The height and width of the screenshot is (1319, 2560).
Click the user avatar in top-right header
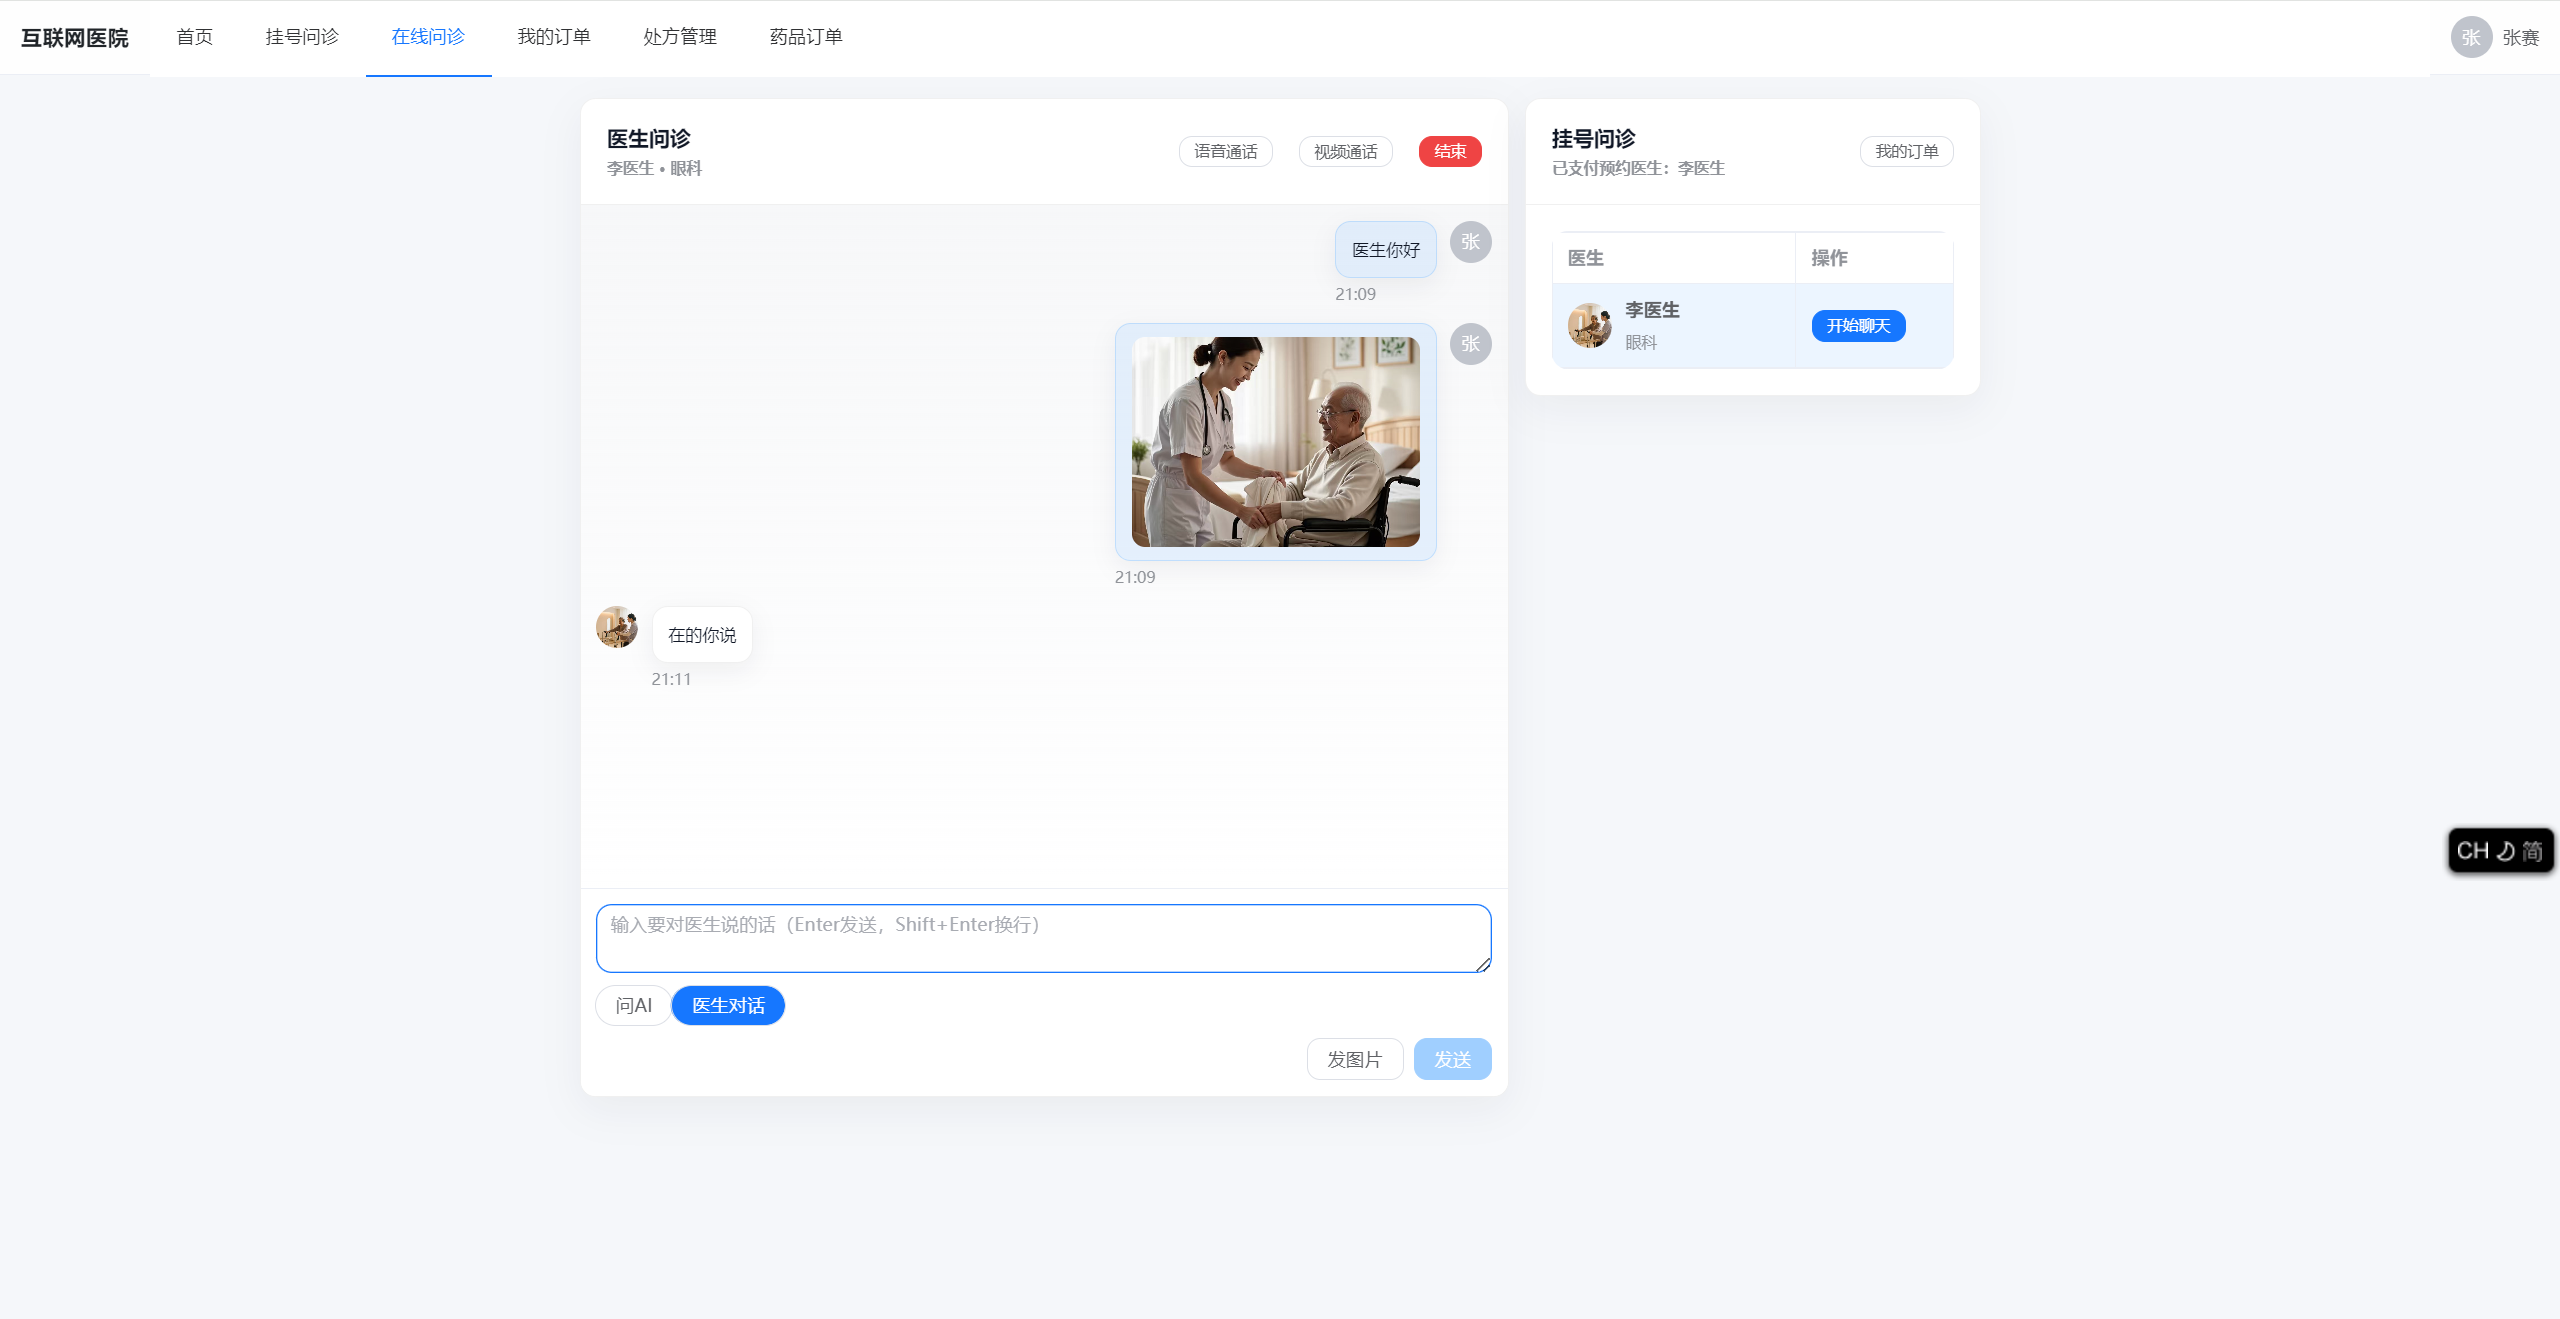[x=2470, y=37]
